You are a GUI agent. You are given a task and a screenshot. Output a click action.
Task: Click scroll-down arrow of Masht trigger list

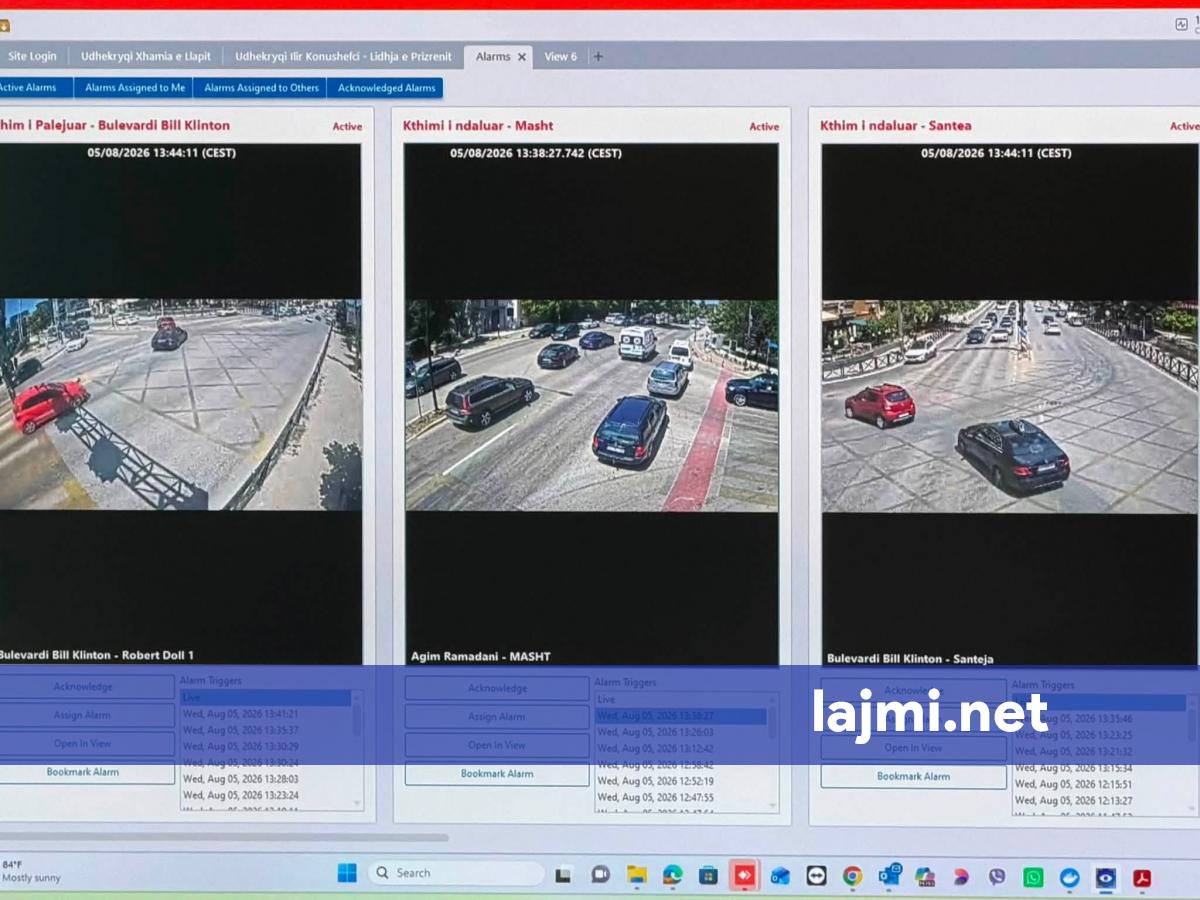(772, 805)
